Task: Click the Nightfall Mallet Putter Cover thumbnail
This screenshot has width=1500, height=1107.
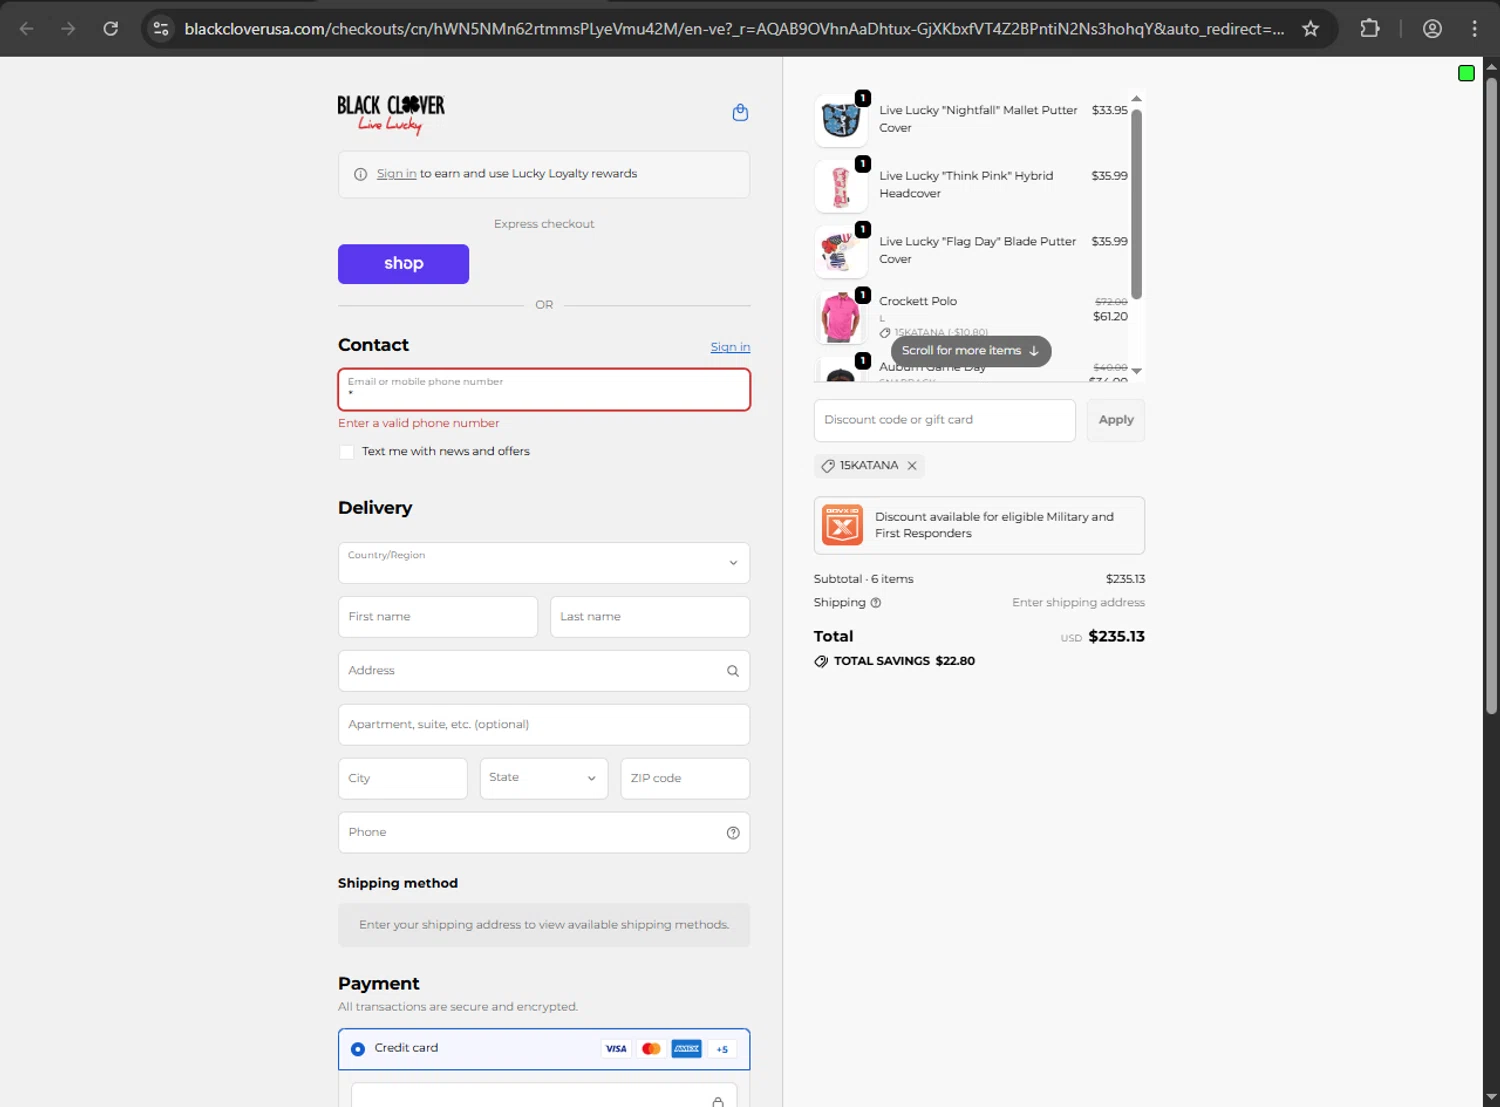Action: 841,120
